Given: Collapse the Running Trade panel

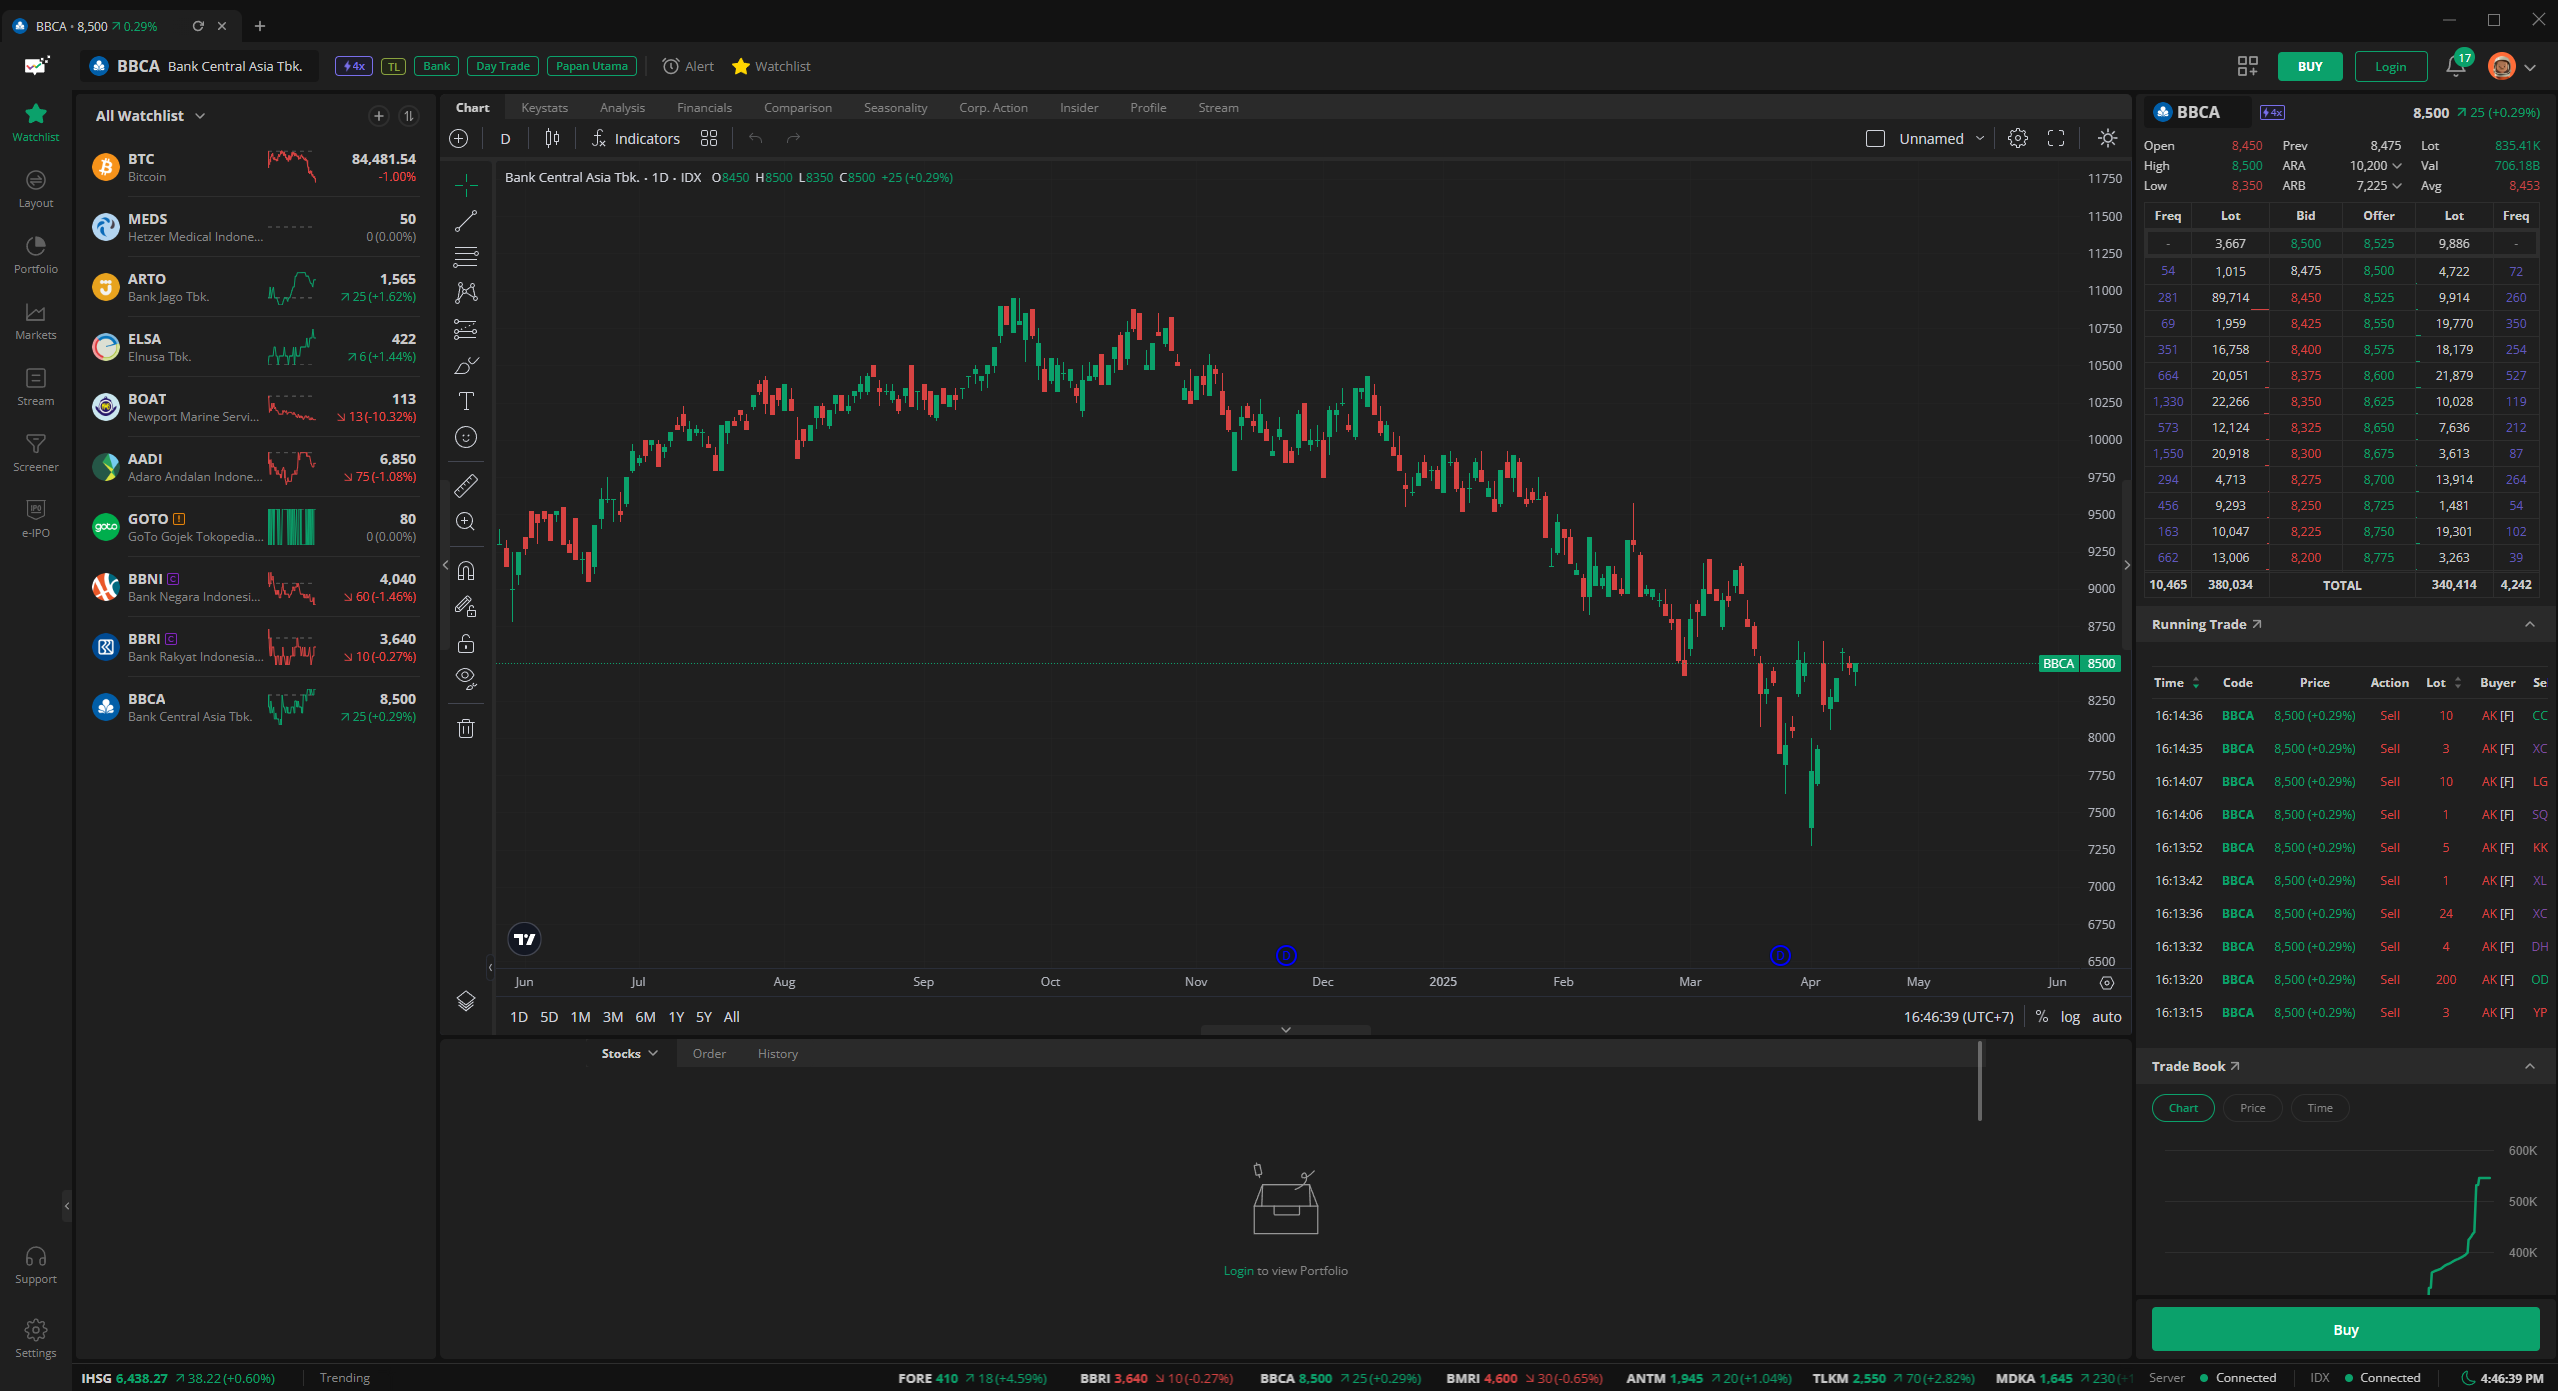Looking at the screenshot, I should click(x=2530, y=625).
